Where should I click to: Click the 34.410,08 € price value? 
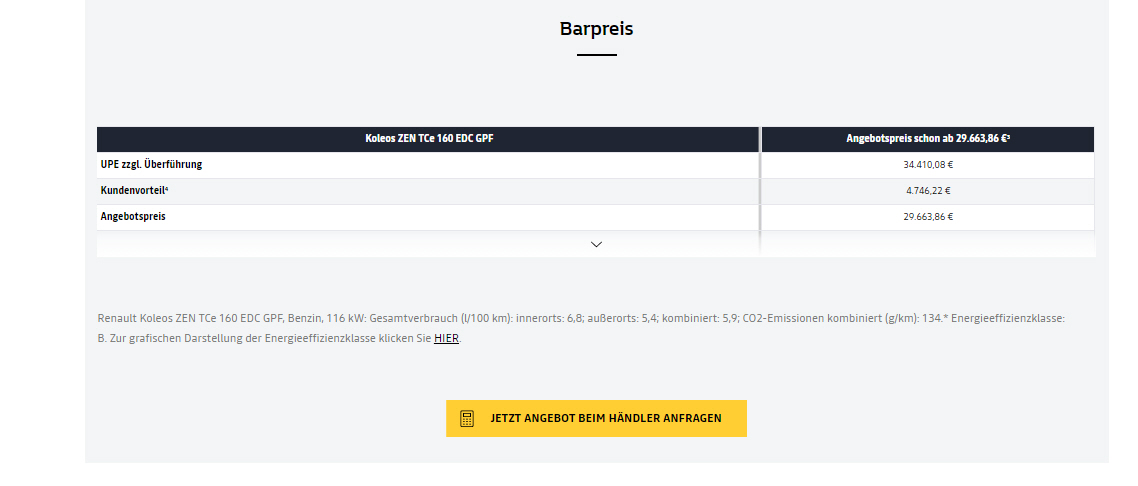point(928,165)
